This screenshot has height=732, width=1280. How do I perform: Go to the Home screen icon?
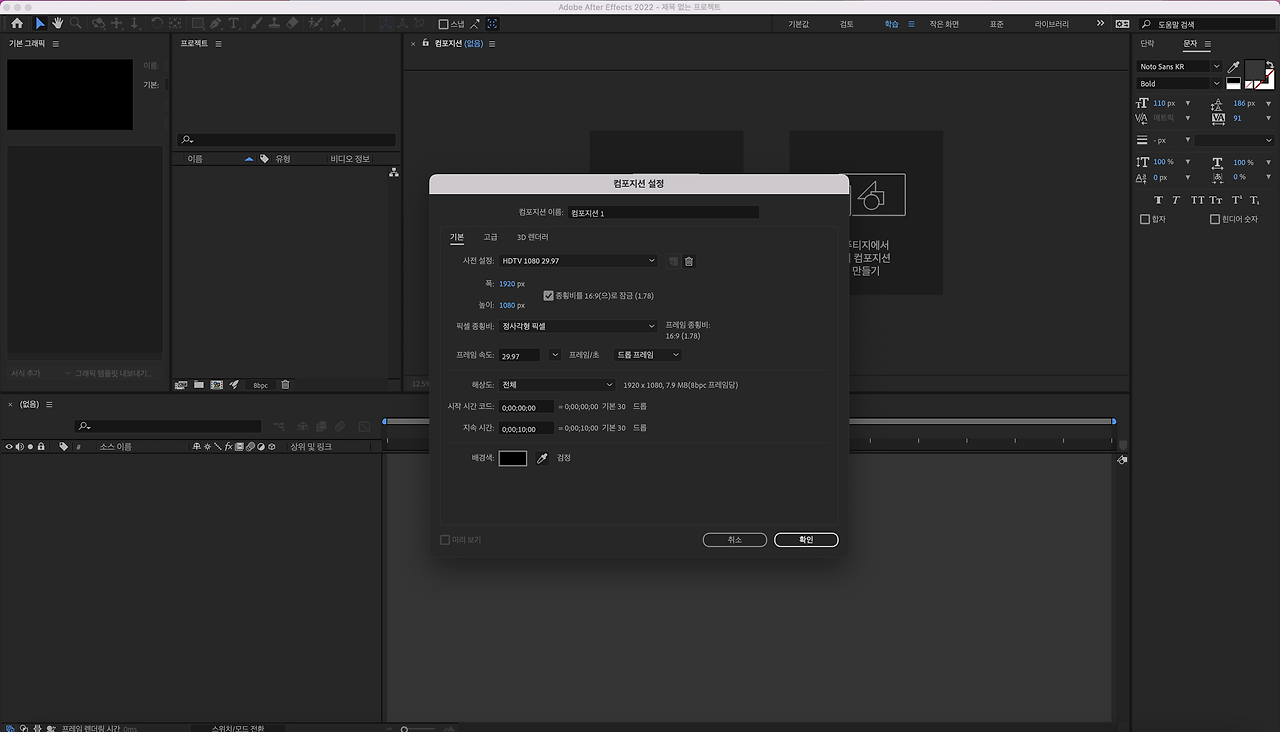(17, 23)
